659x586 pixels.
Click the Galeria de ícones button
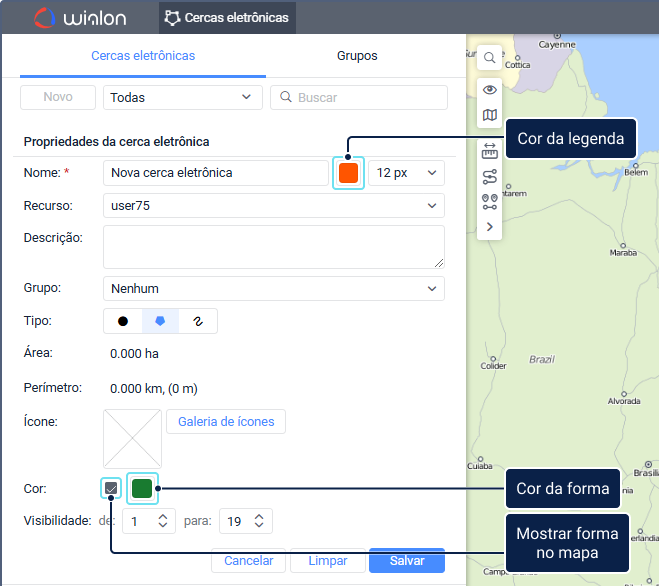point(226,421)
